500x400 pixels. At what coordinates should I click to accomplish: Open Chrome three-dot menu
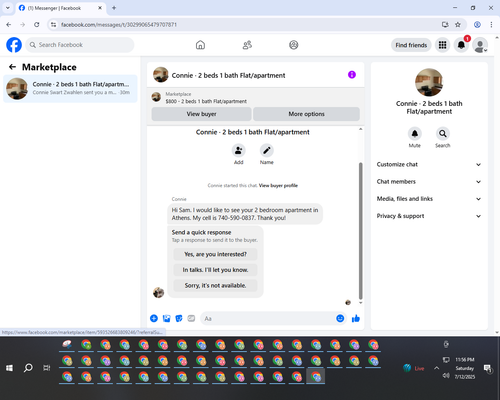coord(491,25)
